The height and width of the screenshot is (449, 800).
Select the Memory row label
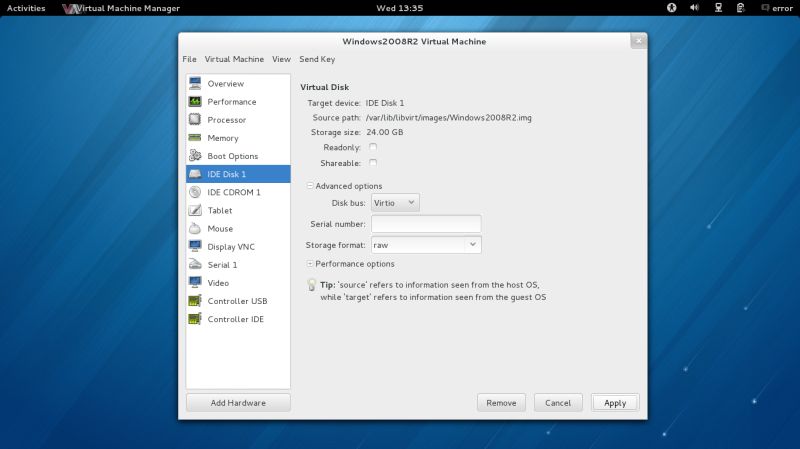coord(222,138)
